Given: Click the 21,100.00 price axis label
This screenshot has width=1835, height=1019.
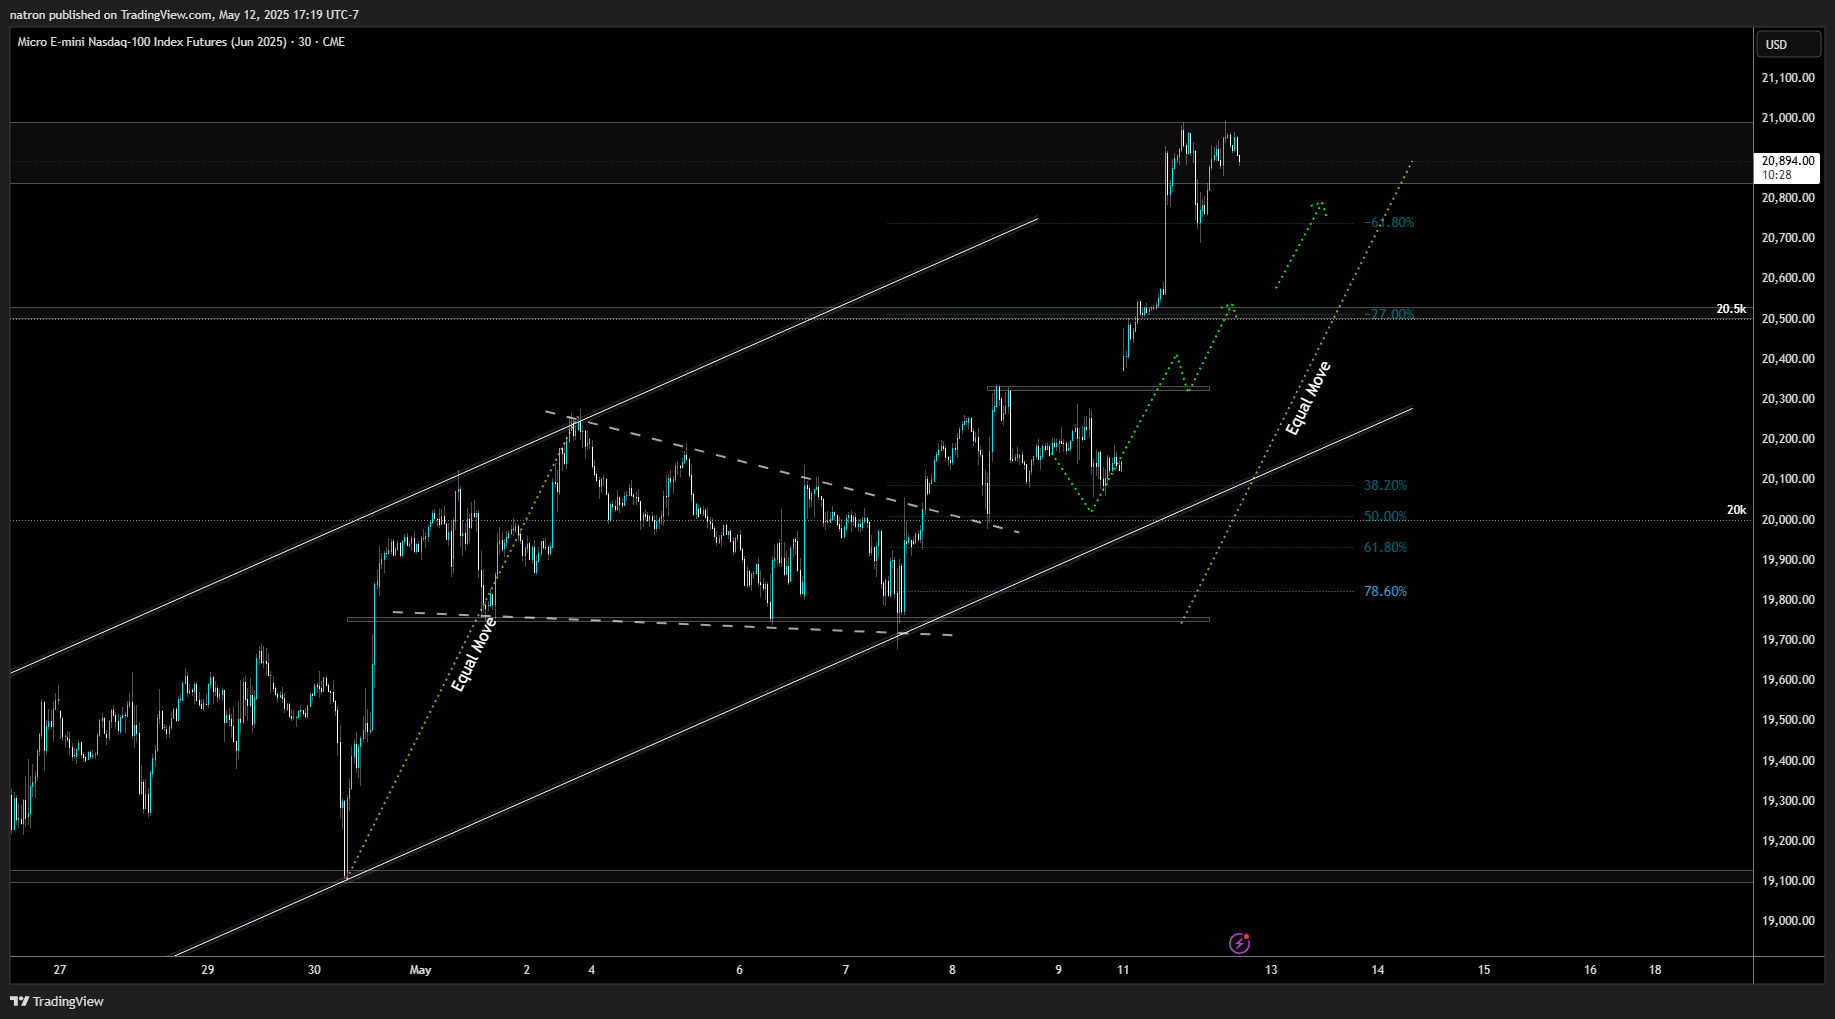Looking at the screenshot, I should click(1788, 78).
